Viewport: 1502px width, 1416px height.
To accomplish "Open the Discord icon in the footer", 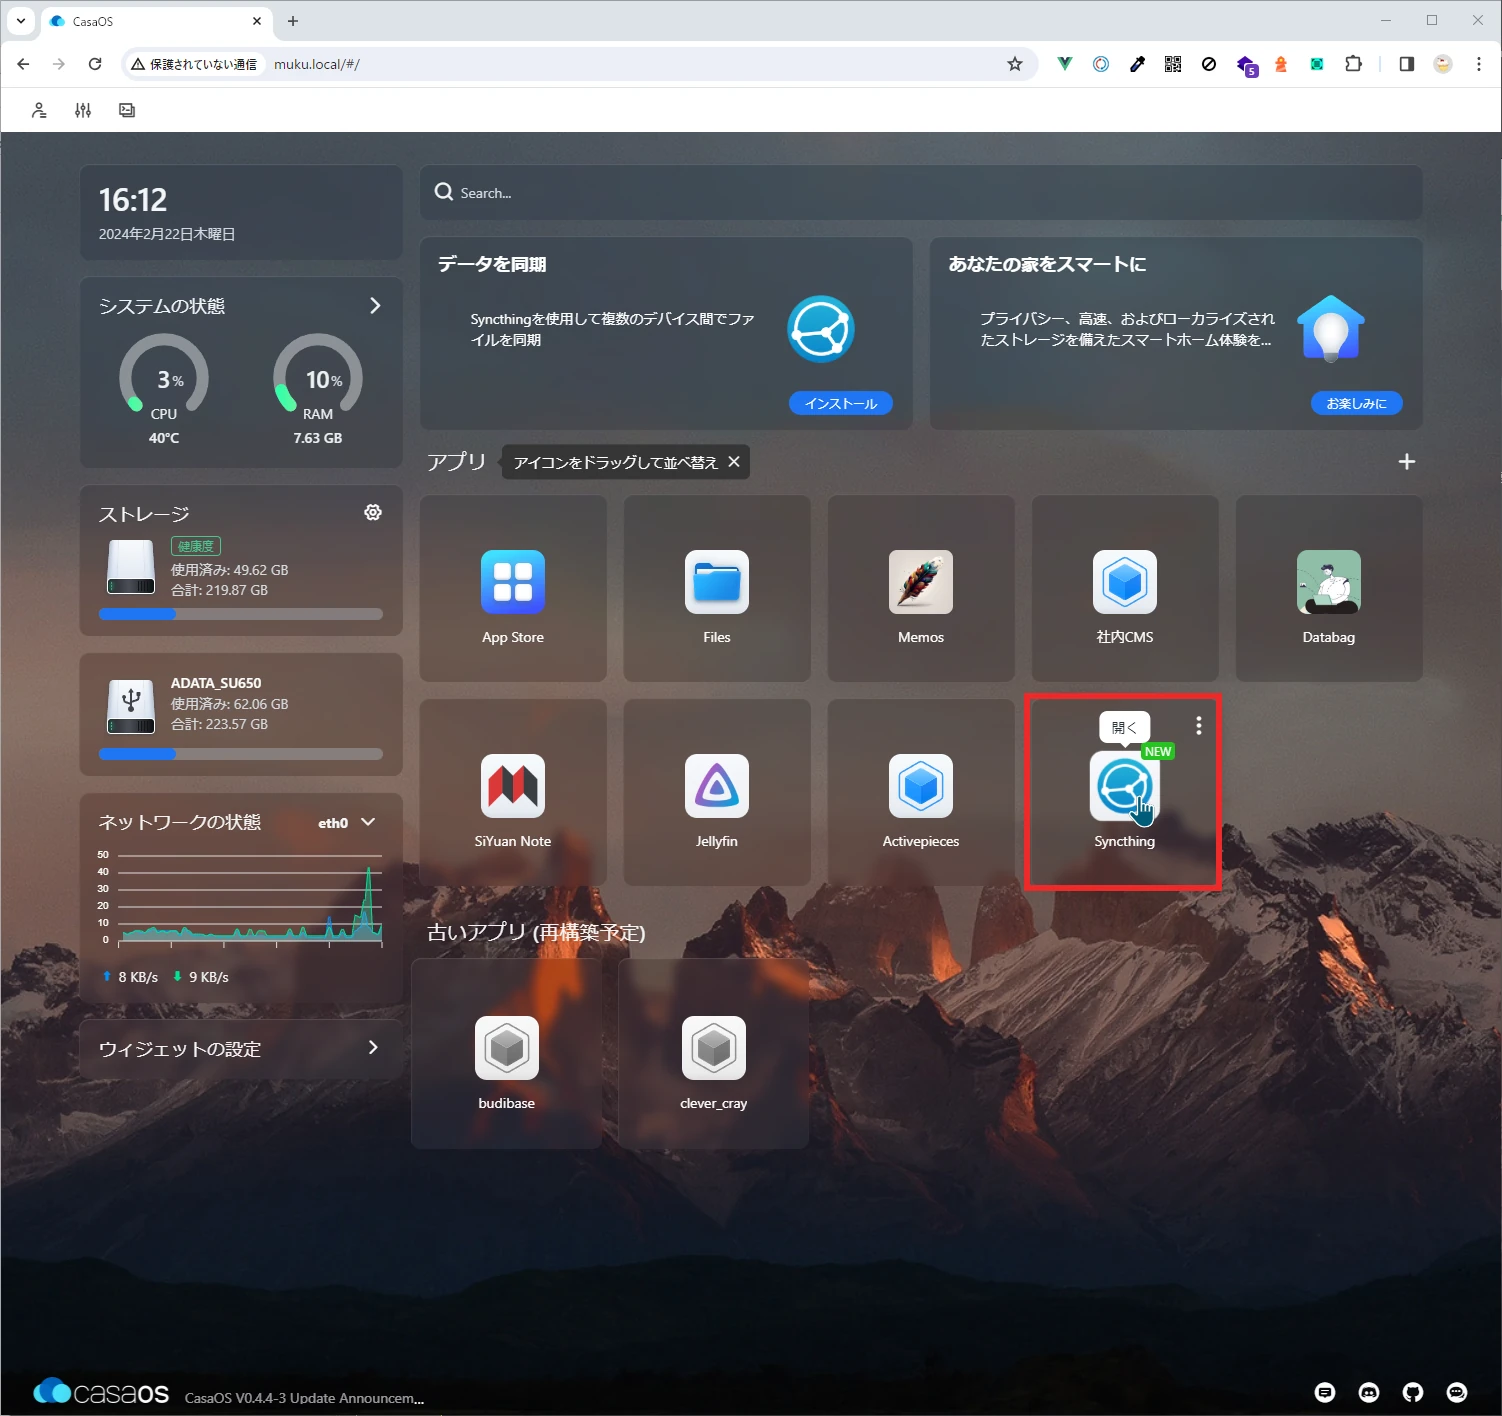I will pyautogui.click(x=1369, y=1392).
